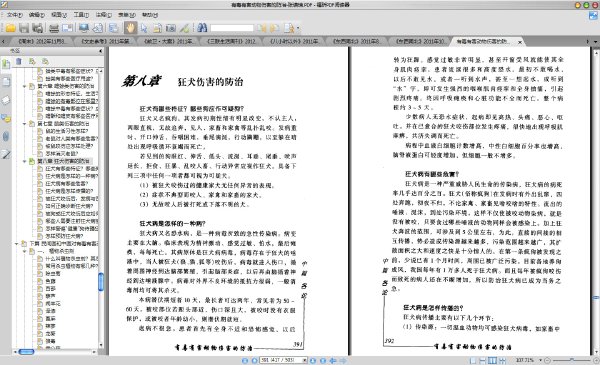
Task: Open dropdown arrow beside toolbar search options
Action: point(298,28)
